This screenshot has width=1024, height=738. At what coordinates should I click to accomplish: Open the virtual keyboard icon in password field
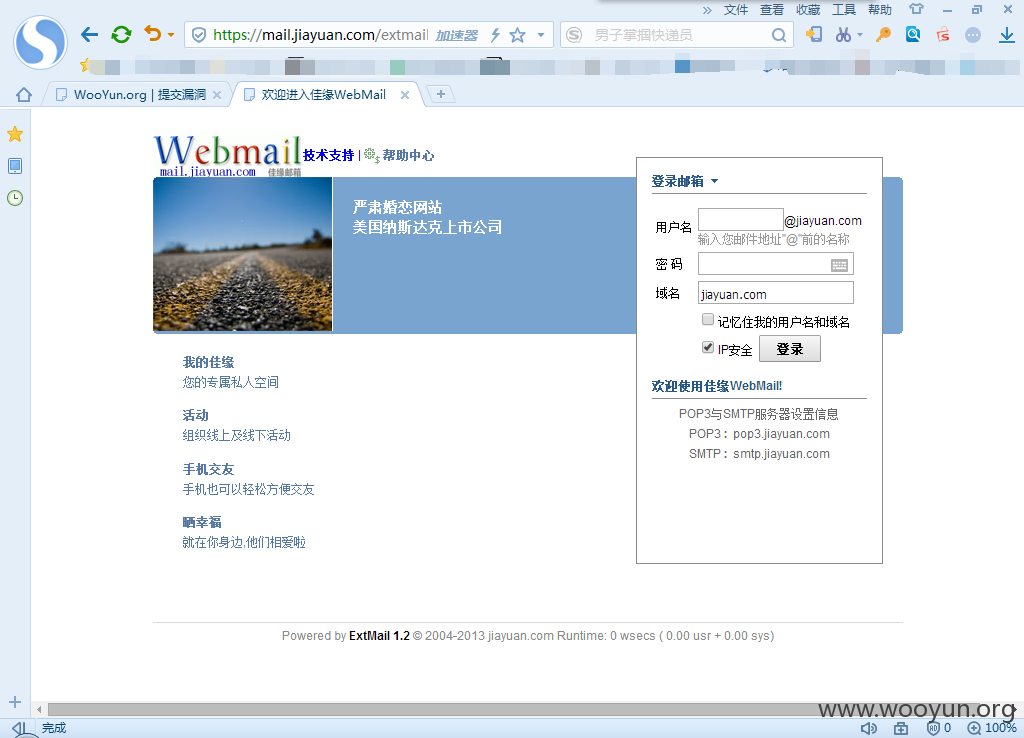(839, 265)
